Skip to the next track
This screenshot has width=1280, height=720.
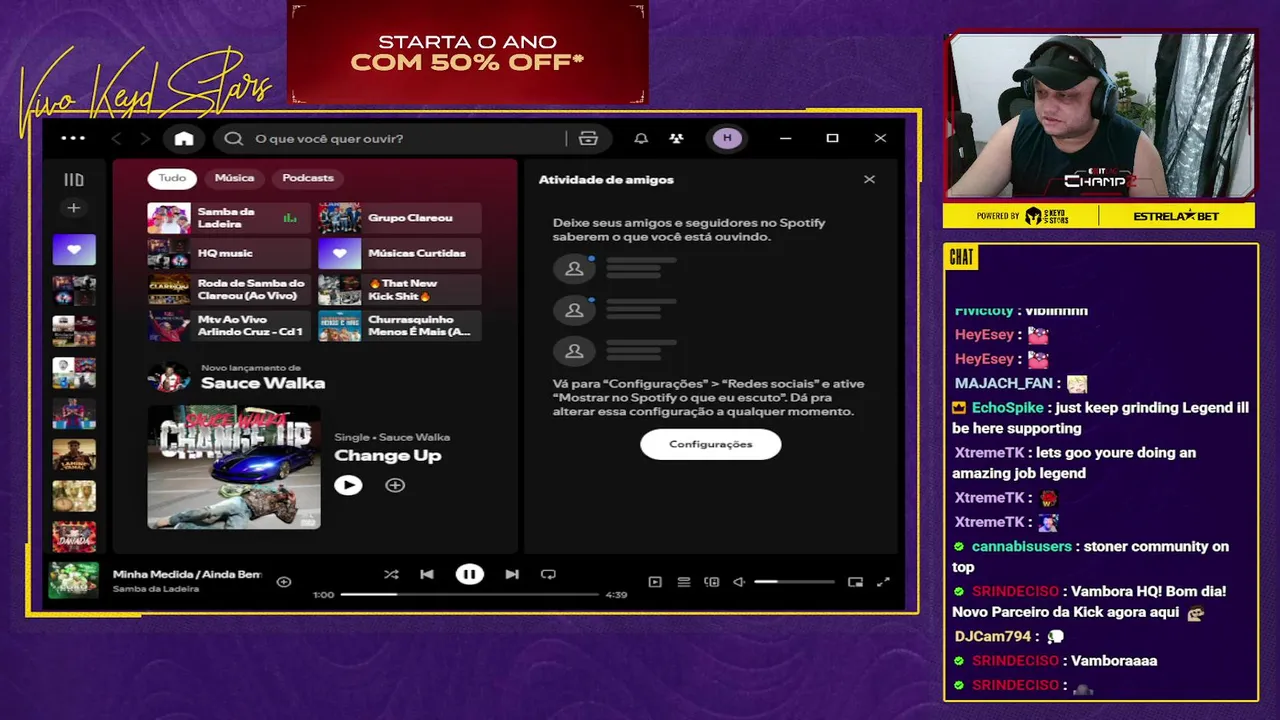pos(512,574)
